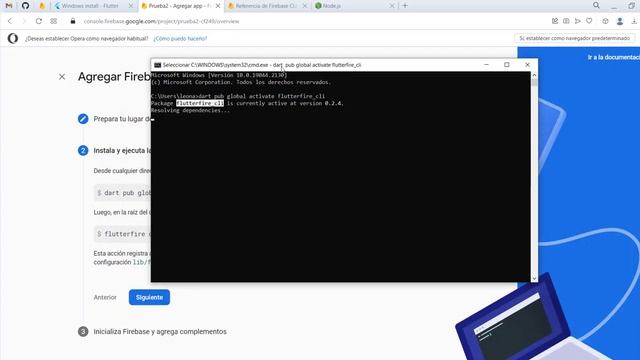The image size is (640, 360).
Task: Open the pinned Gmail tab
Action: (x=9, y=6)
